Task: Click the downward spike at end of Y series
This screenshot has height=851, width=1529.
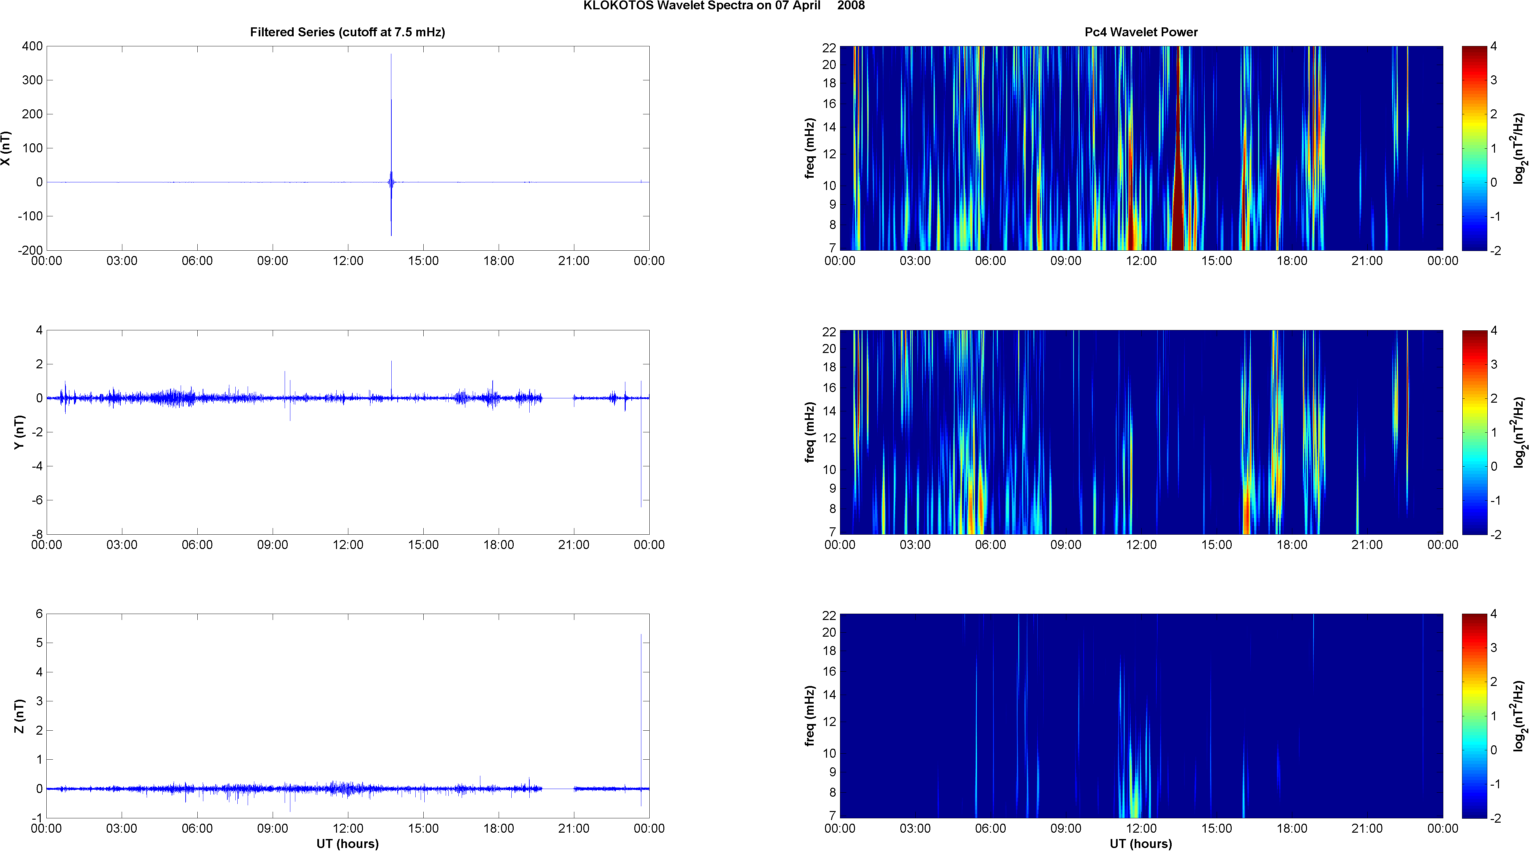Action: coord(641,460)
